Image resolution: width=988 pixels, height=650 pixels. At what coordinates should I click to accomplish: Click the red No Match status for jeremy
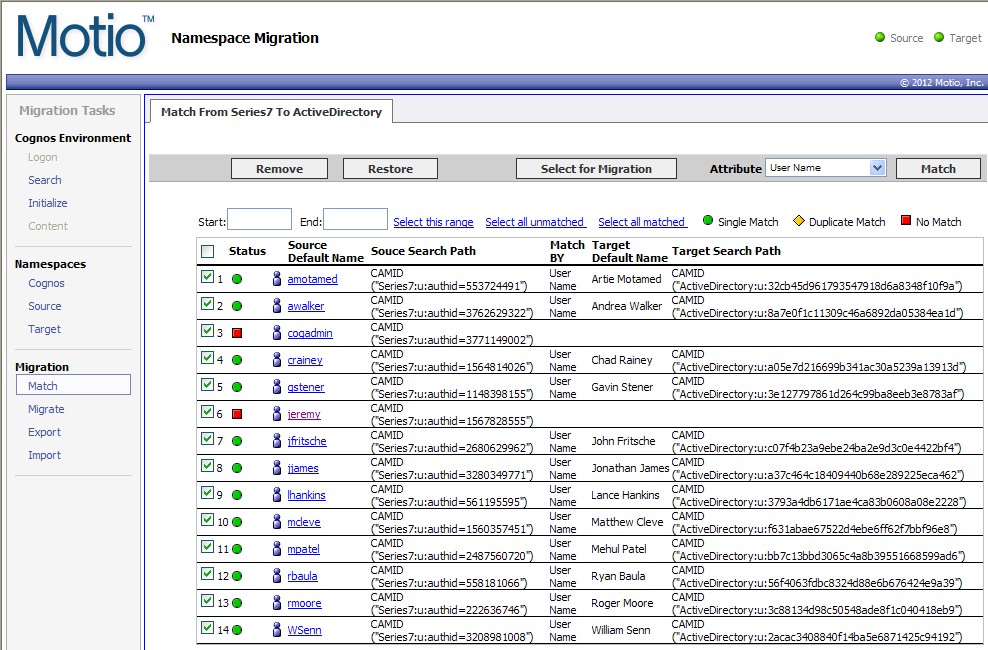click(237, 414)
